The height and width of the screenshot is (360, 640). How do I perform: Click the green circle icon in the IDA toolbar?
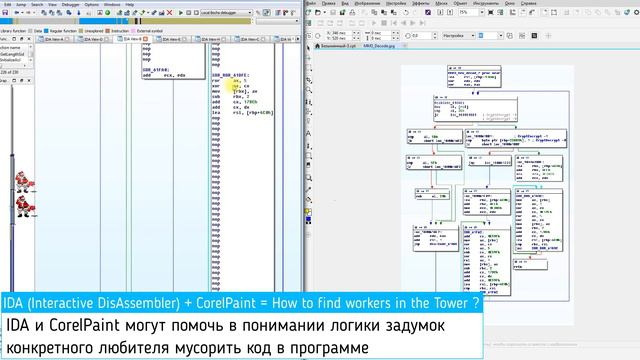(108, 13)
